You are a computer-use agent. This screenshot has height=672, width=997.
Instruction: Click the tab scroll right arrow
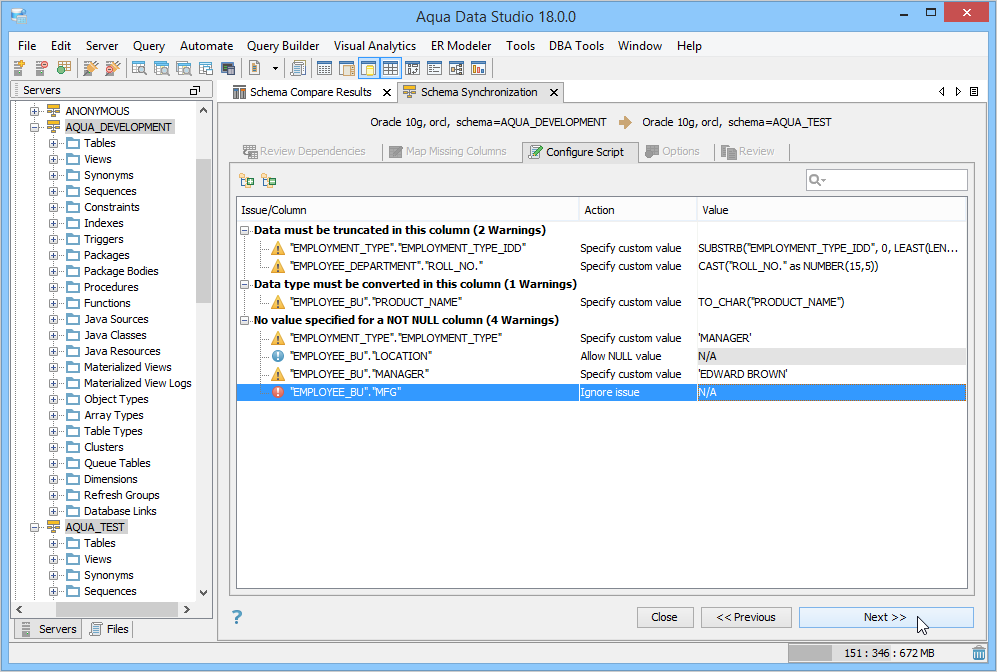(958, 92)
